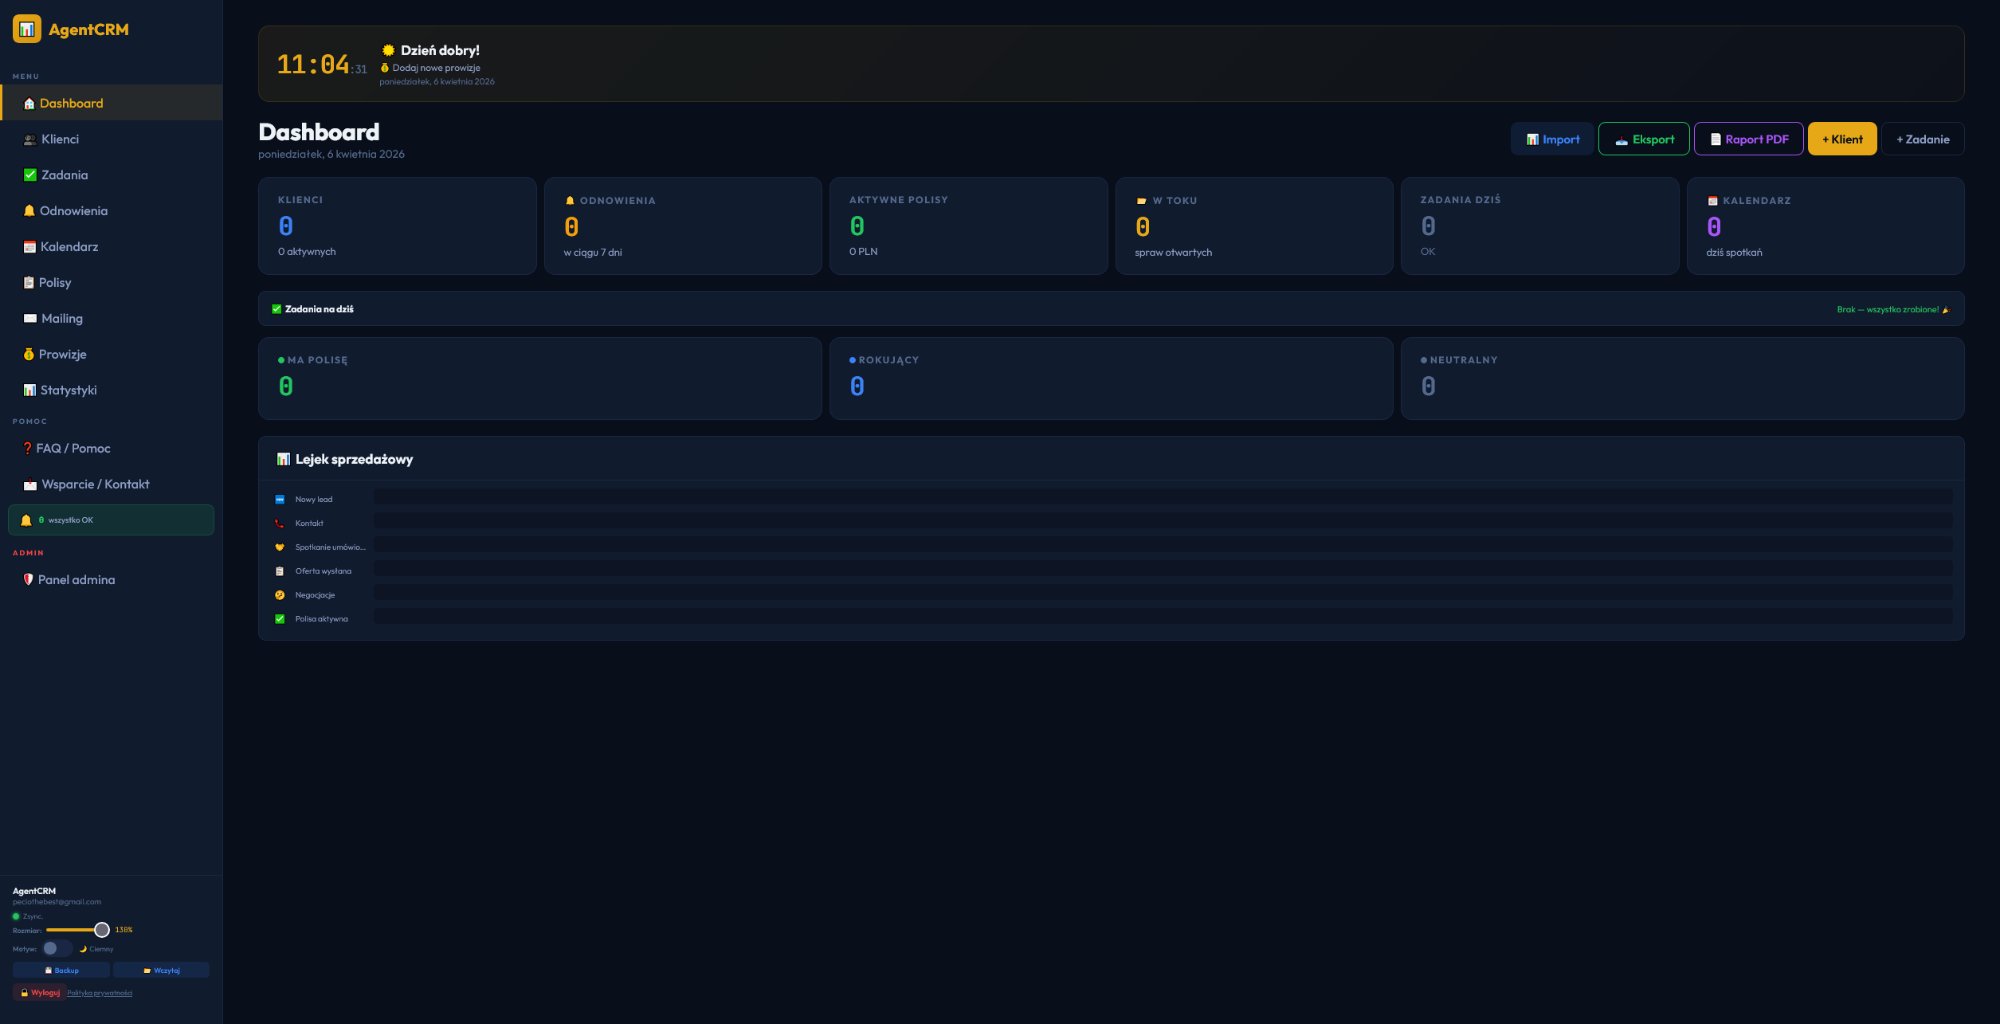Switch to the Dashboard menu item
The height and width of the screenshot is (1024, 2000).
(x=70, y=103)
